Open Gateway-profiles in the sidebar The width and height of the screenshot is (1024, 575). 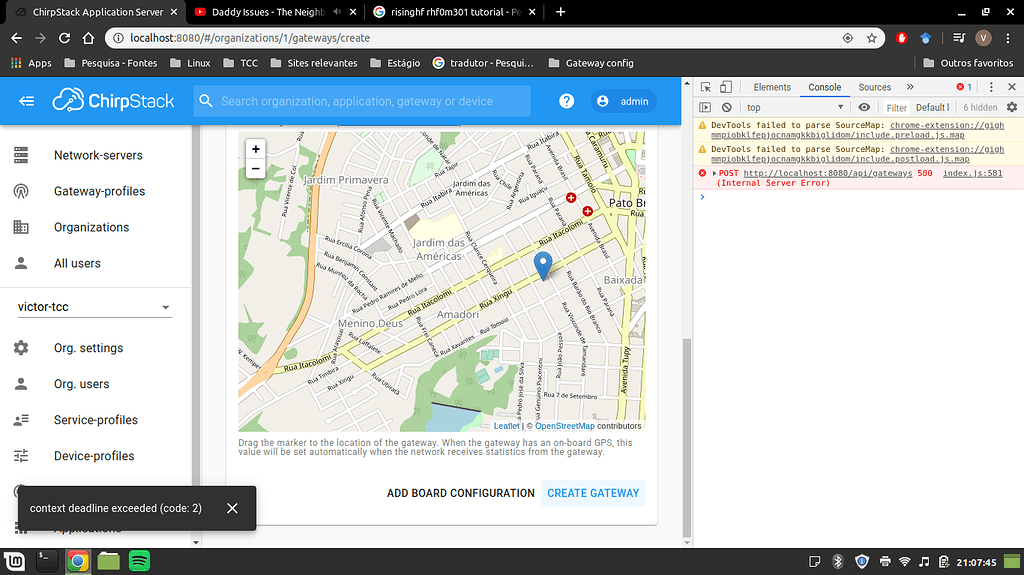(x=99, y=191)
